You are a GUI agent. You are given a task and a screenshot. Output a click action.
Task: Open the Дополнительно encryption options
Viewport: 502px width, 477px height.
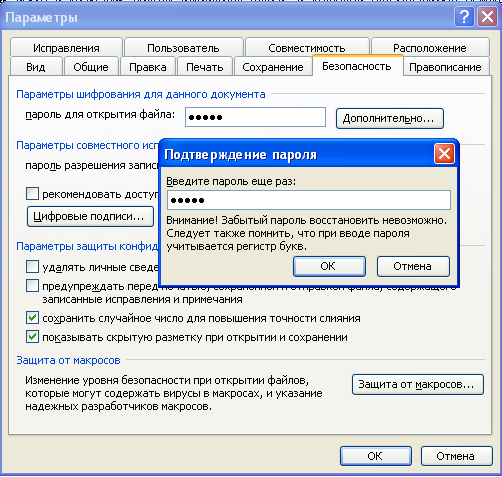(390, 118)
